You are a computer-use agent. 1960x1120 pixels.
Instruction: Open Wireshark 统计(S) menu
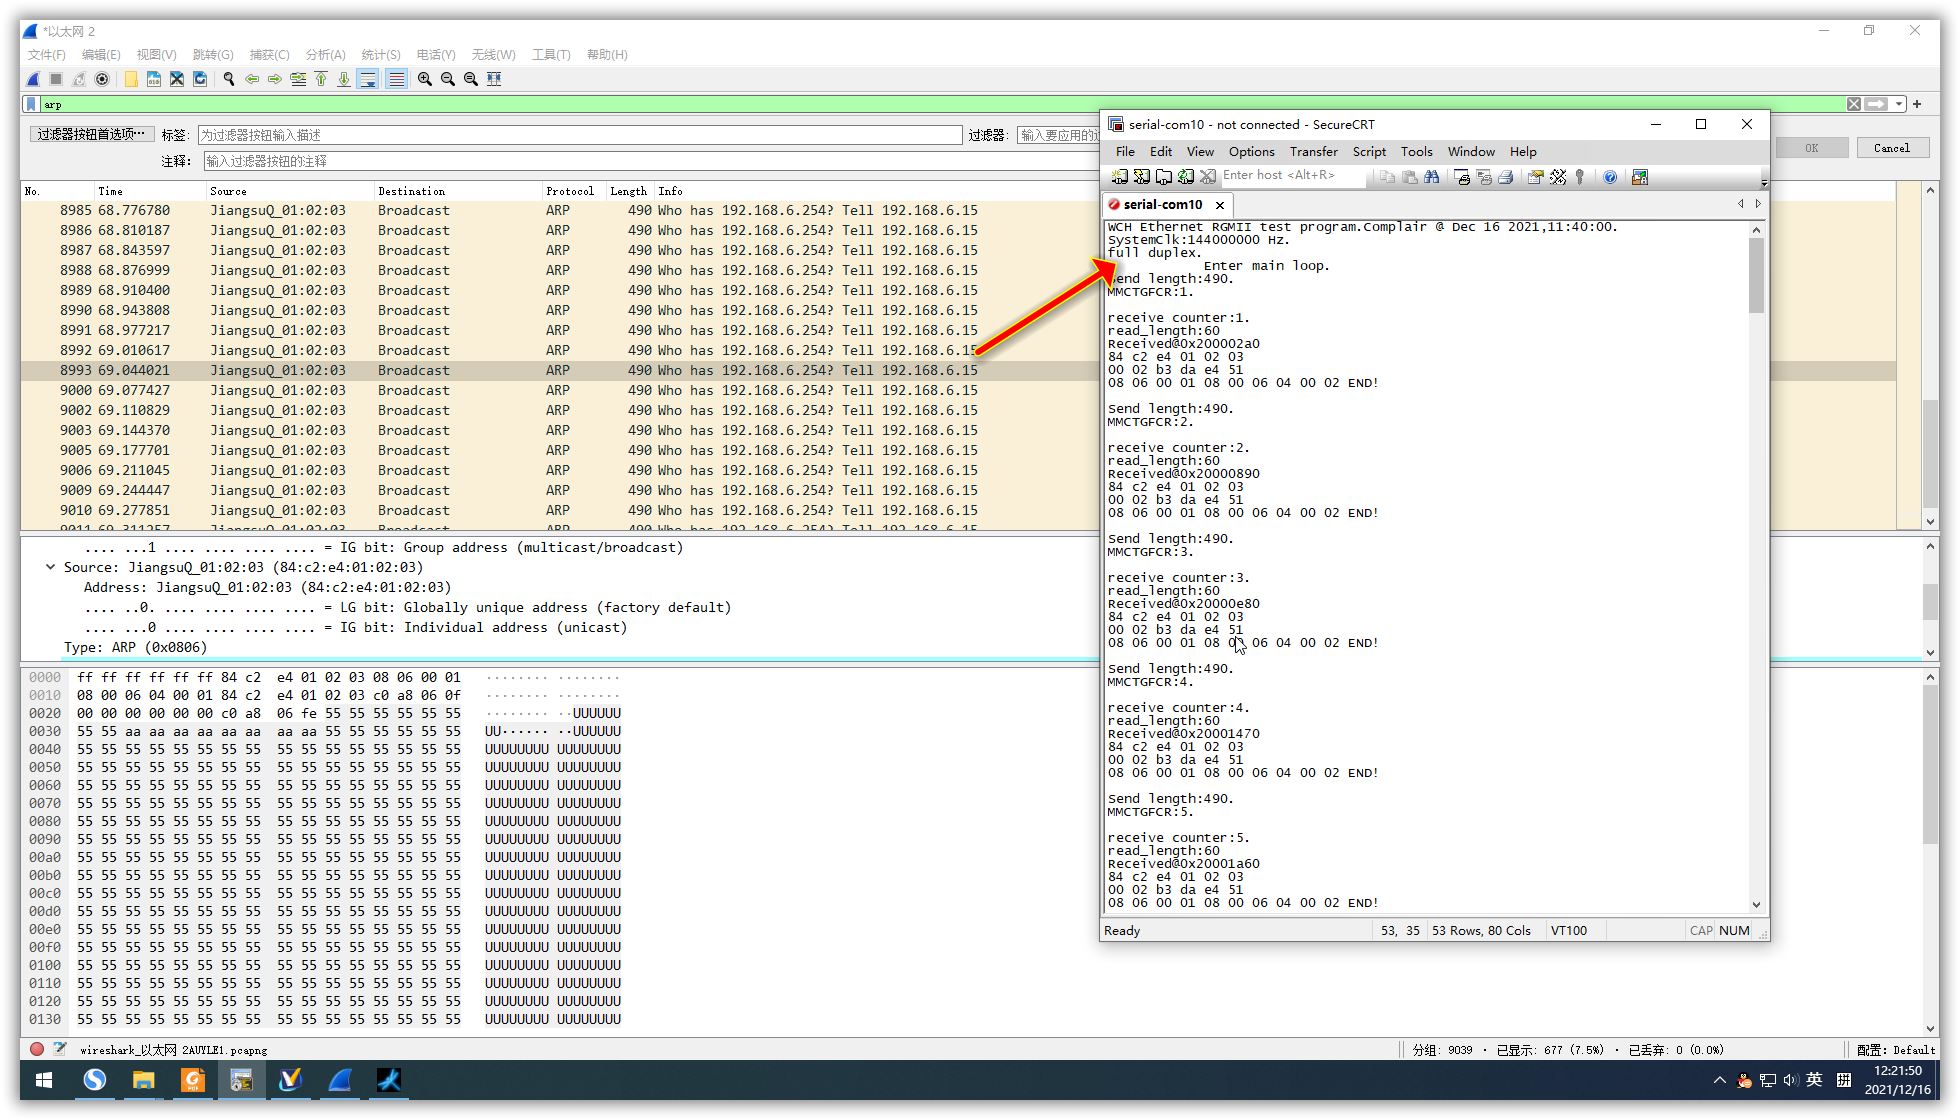(380, 54)
